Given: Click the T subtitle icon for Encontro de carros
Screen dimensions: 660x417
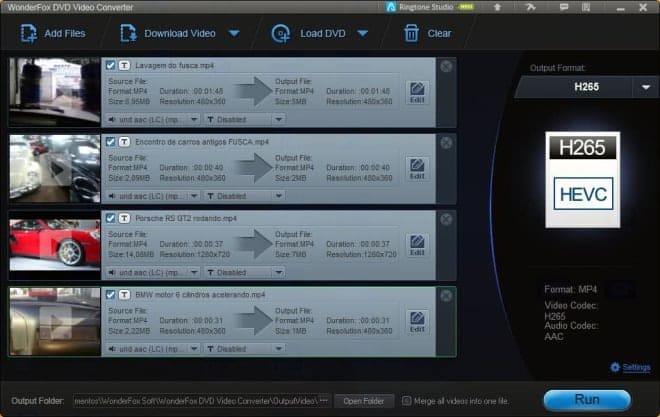Looking at the screenshot, I should pyautogui.click(x=124, y=142).
